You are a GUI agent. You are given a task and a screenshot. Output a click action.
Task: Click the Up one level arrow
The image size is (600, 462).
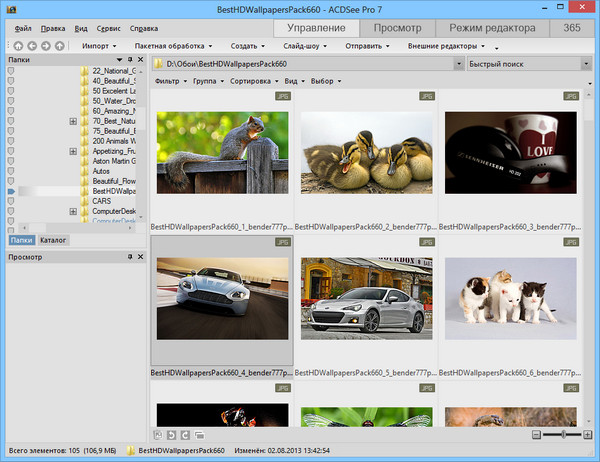click(x=59, y=46)
